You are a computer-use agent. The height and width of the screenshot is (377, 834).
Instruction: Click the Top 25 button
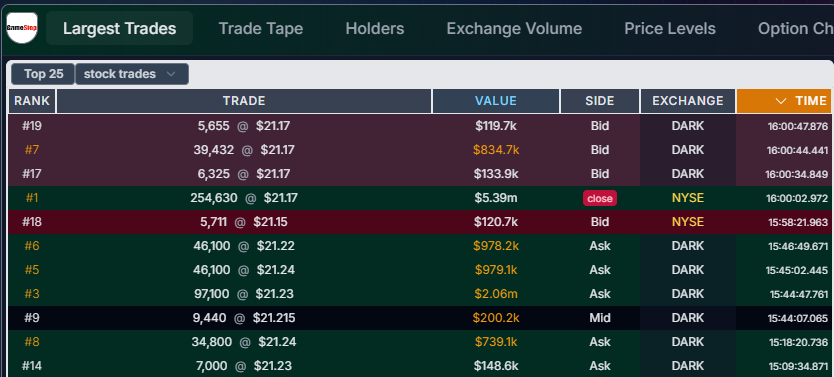(43, 74)
